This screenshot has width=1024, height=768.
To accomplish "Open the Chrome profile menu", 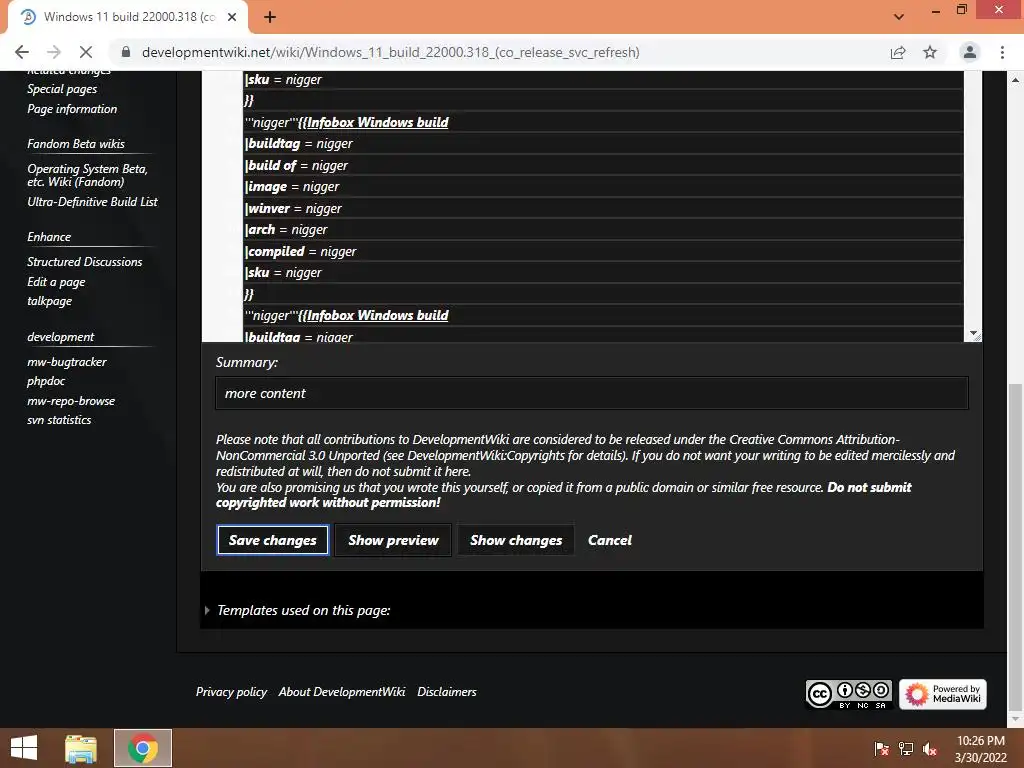I will (970, 52).
